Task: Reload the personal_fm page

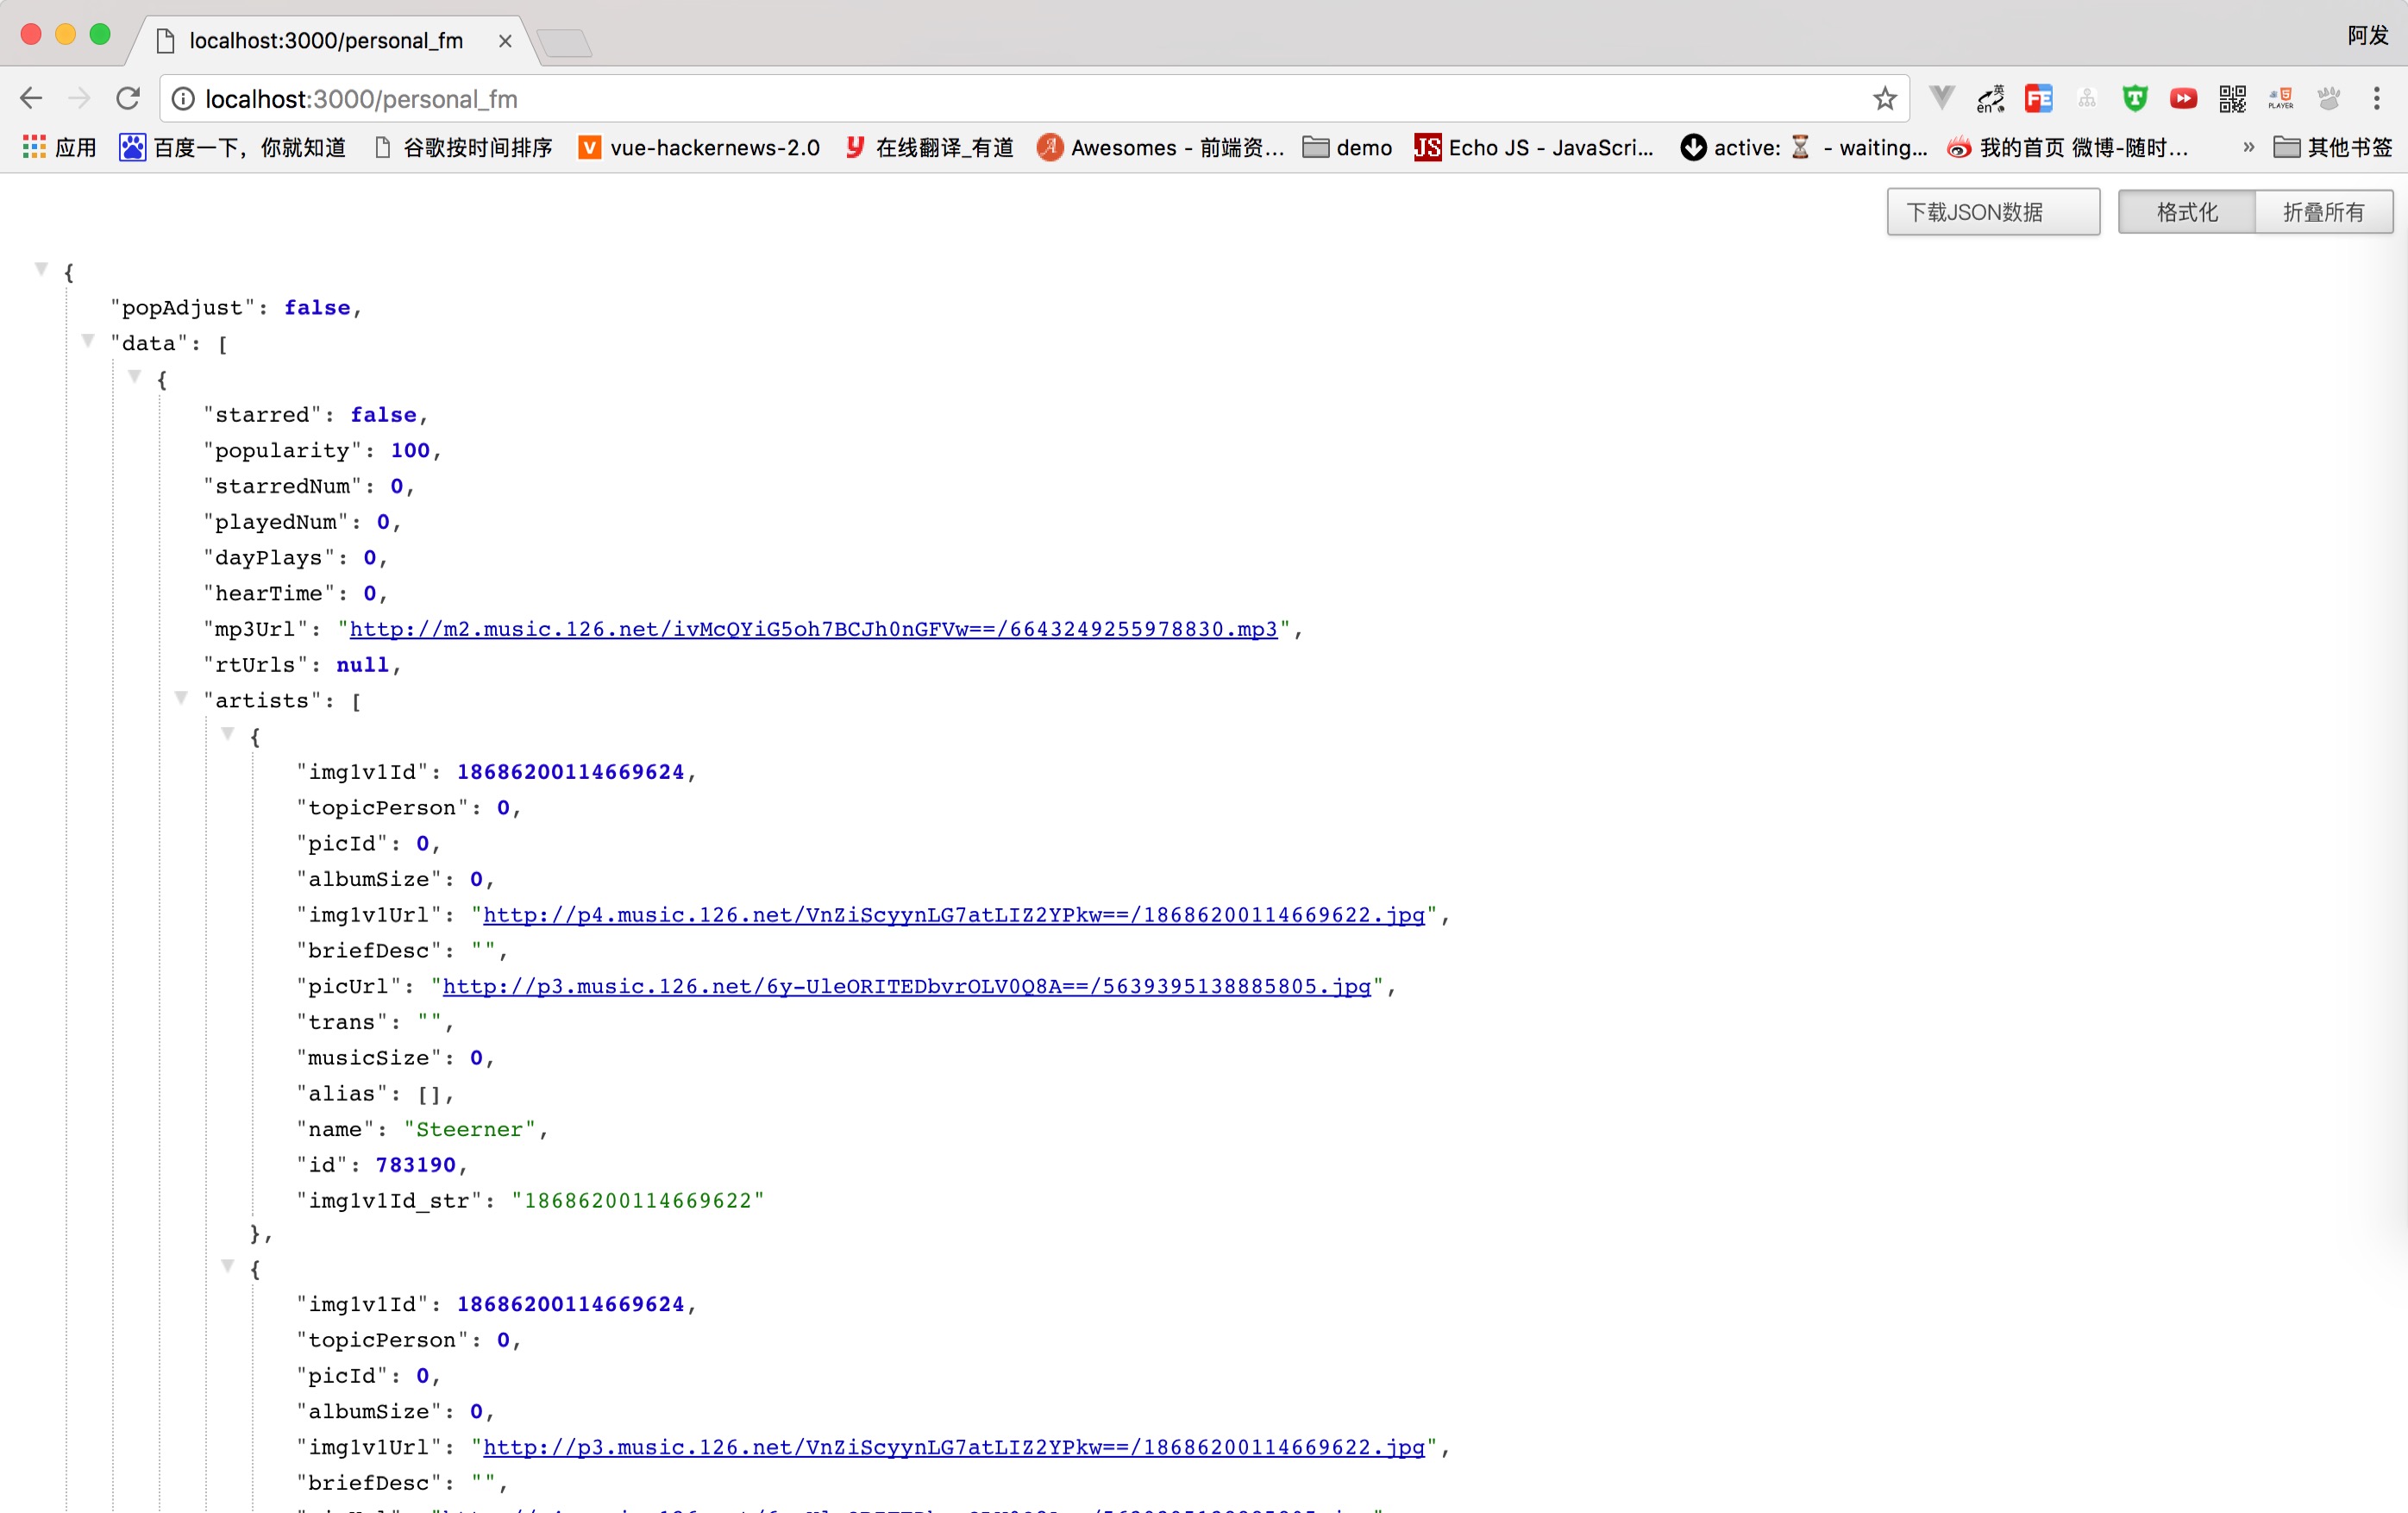Action: pyautogui.click(x=128, y=98)
